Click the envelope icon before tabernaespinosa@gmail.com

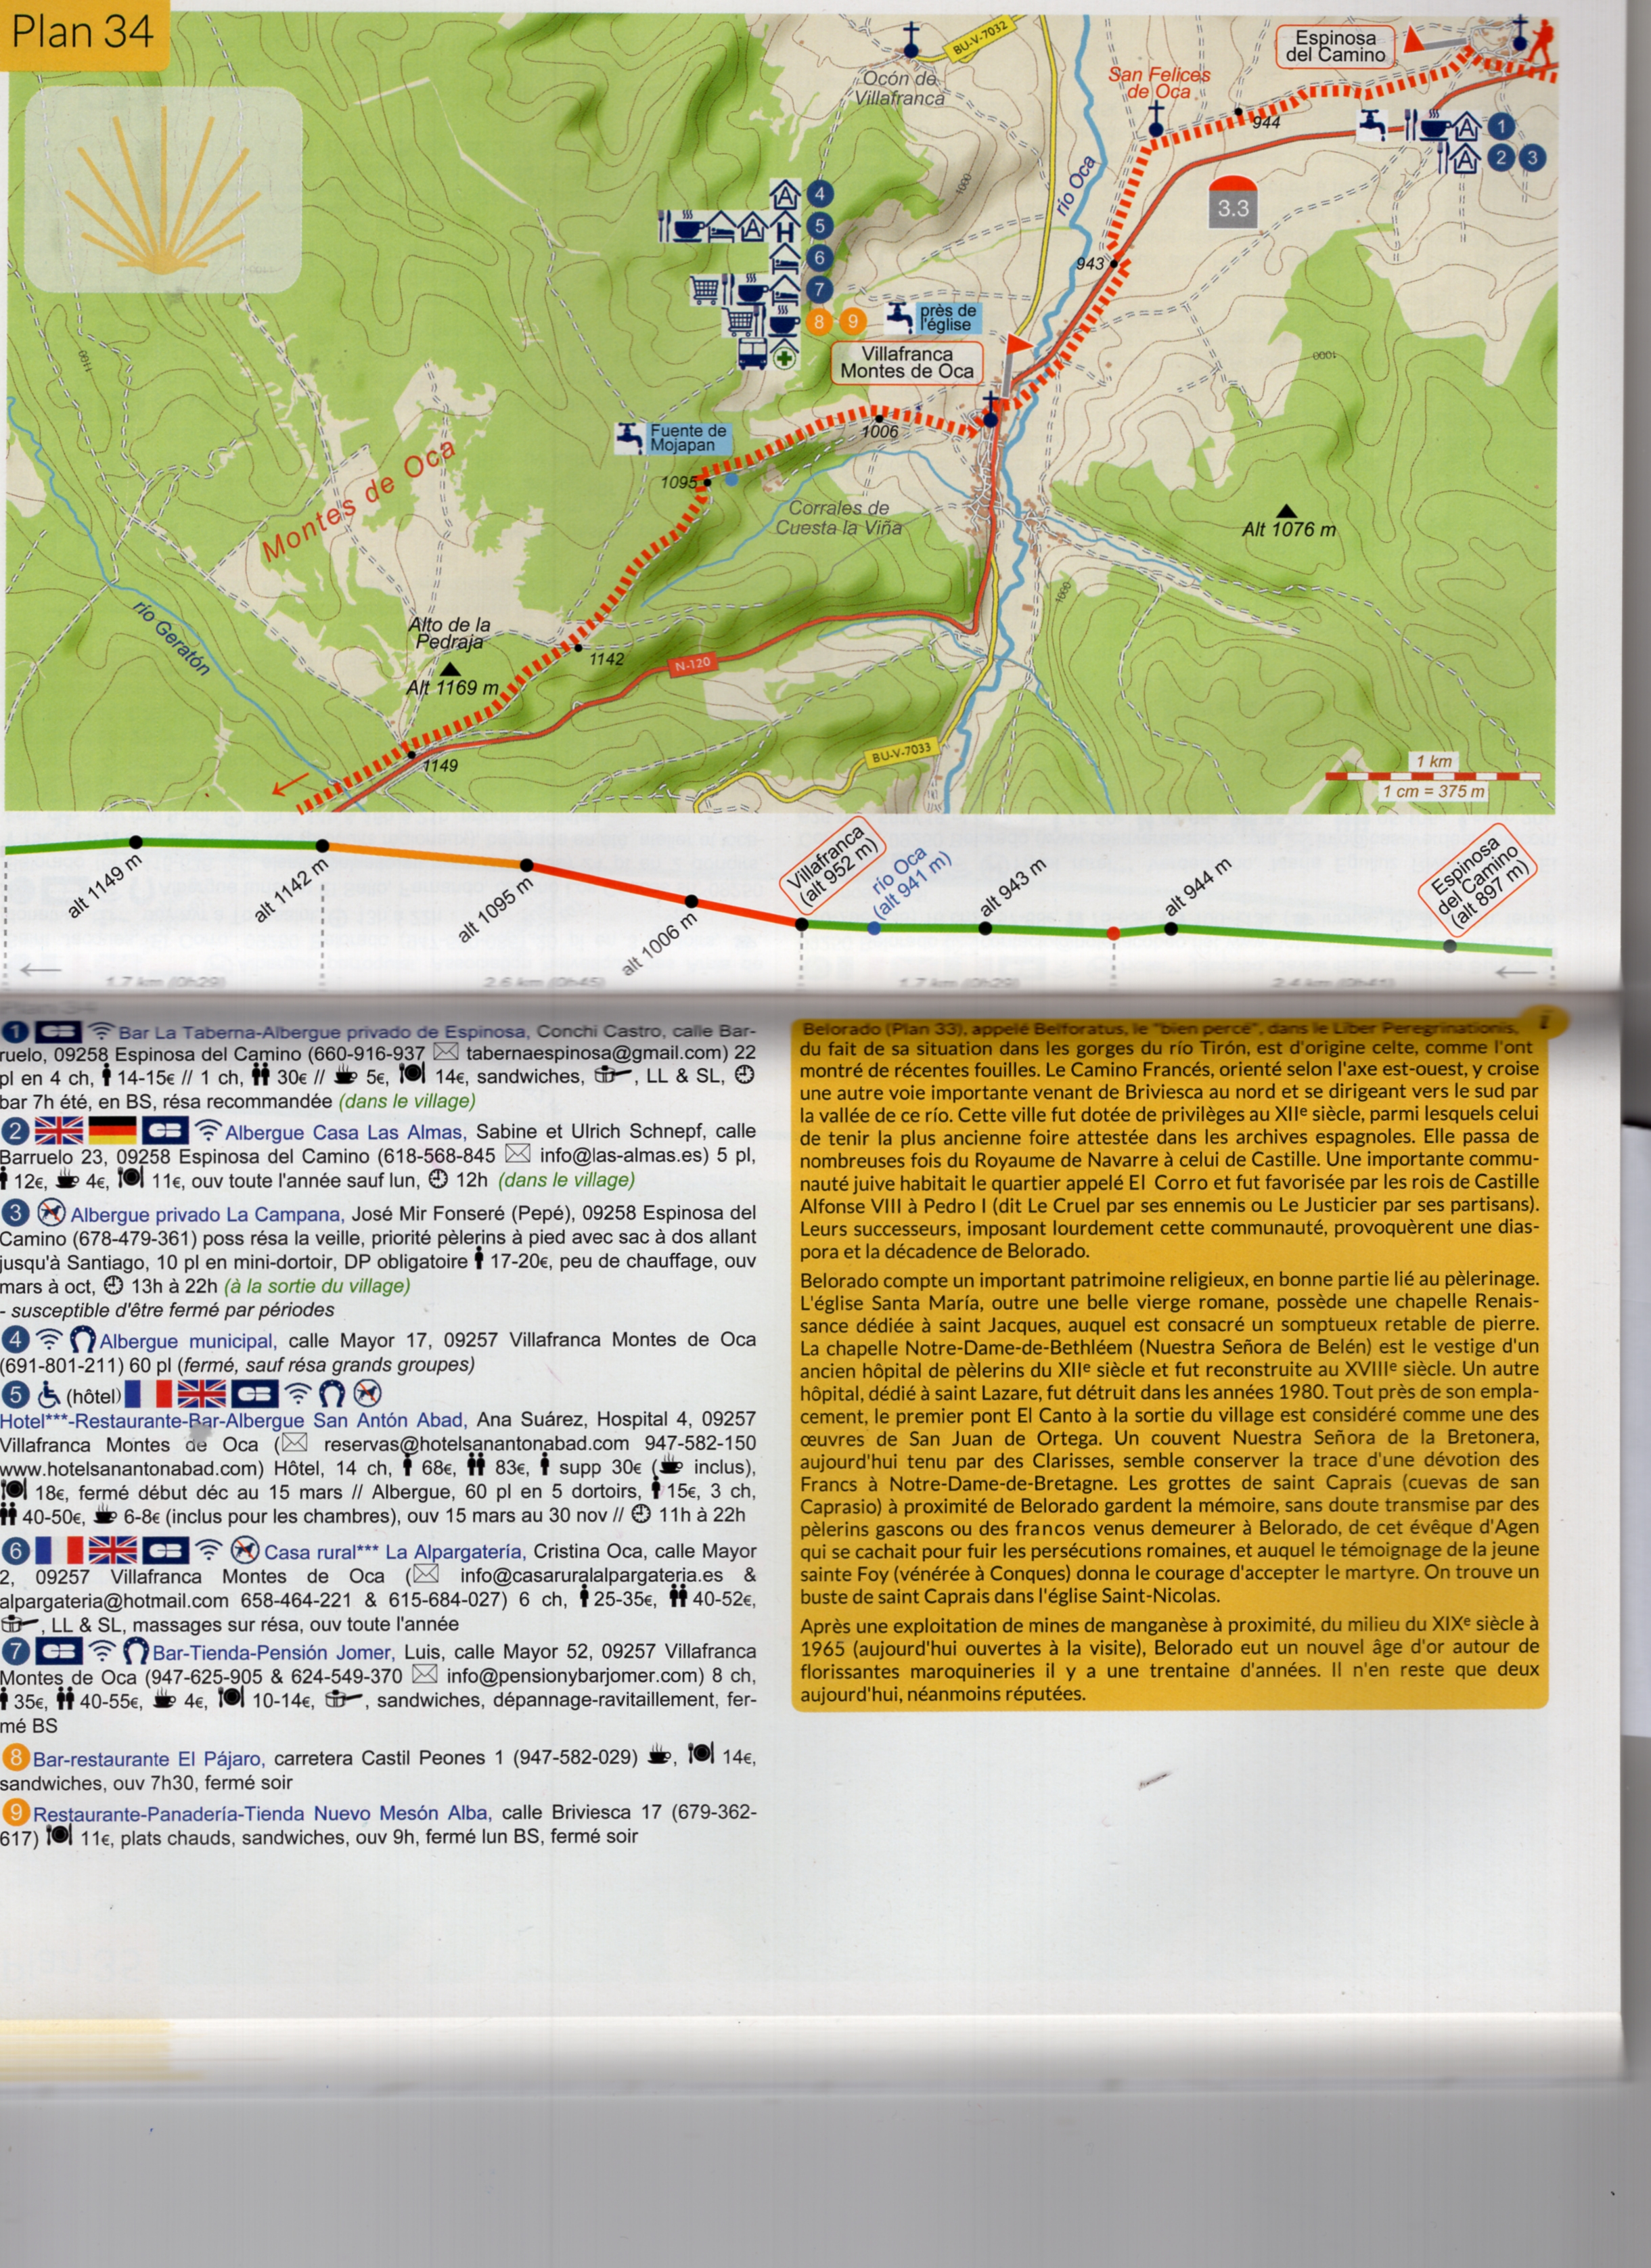[x=446, y=1052]
